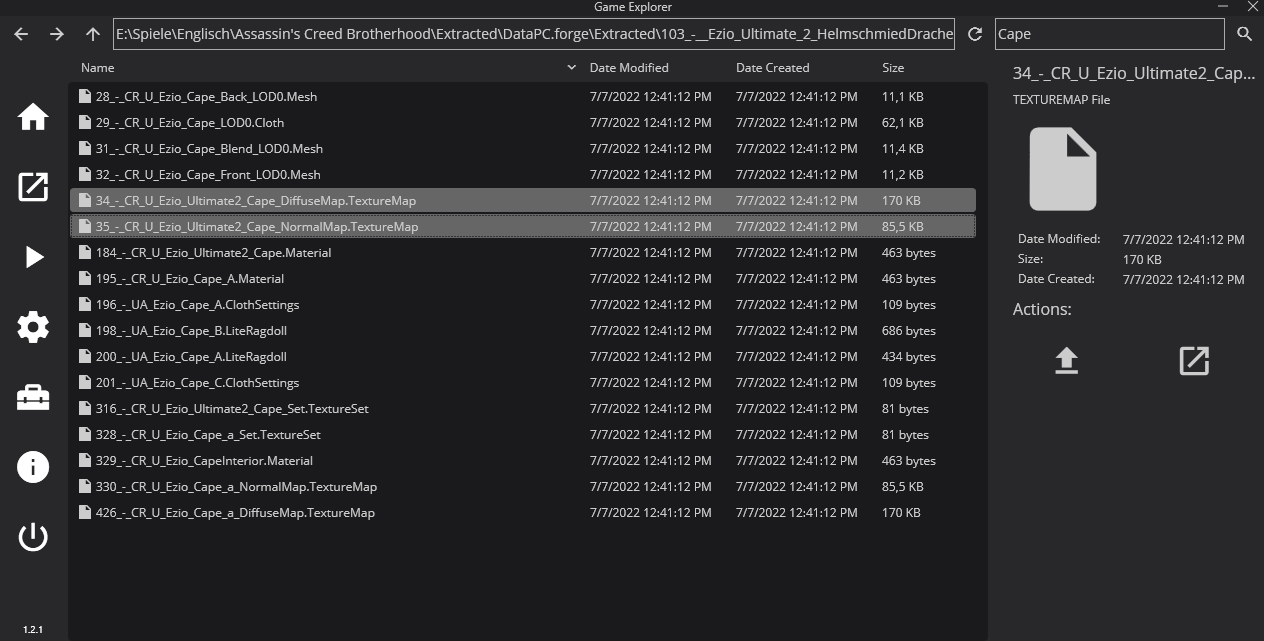
Task: Select 200_-_UA_Ezio_Cape_A.LiteRagdoll
Action: (523, 357)
